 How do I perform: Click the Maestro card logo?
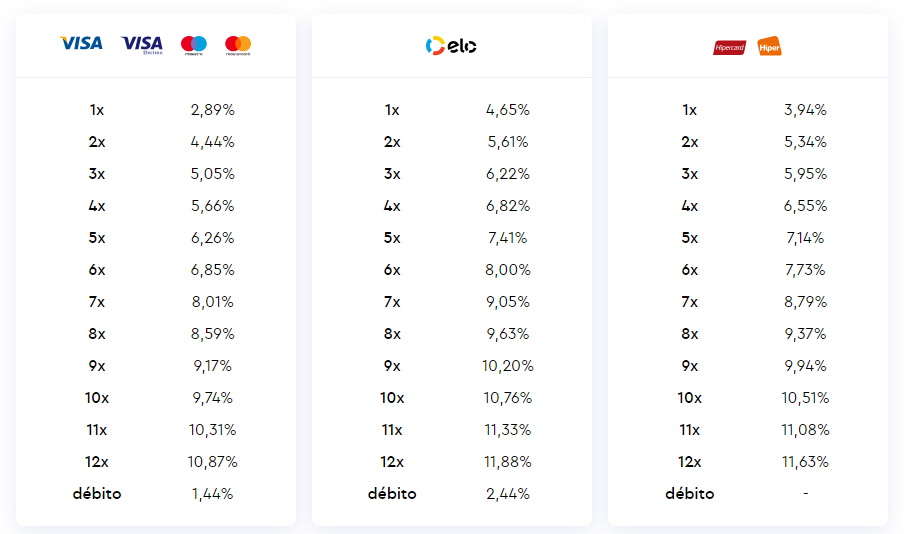[194, 44]
